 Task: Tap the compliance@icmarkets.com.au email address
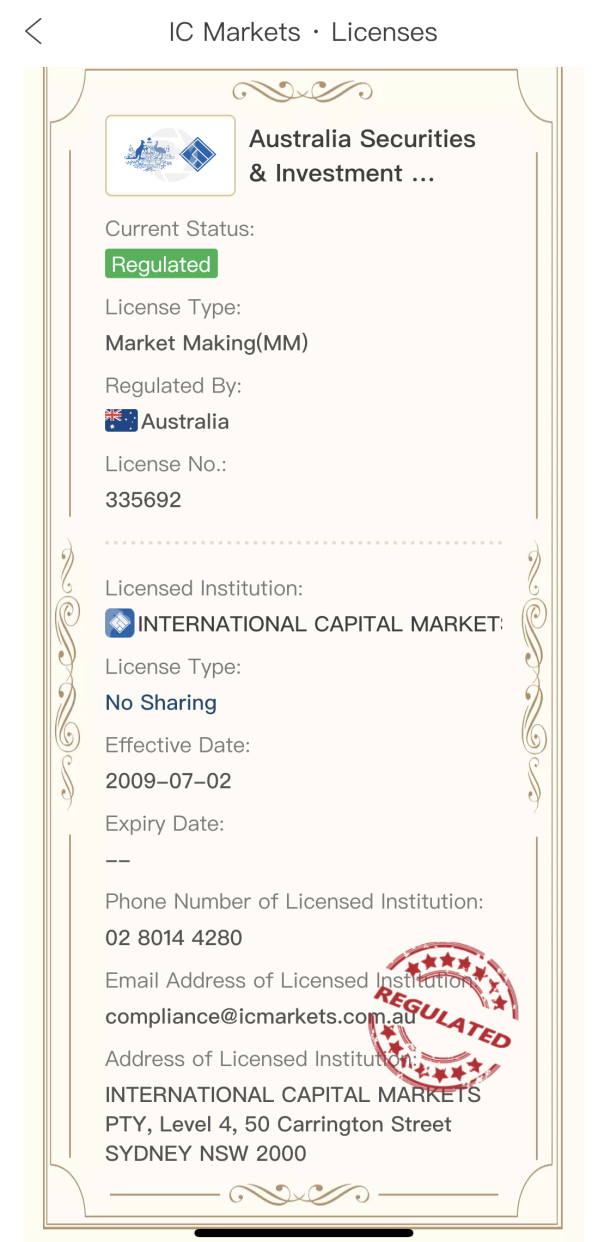click(x=260, y=1016)
